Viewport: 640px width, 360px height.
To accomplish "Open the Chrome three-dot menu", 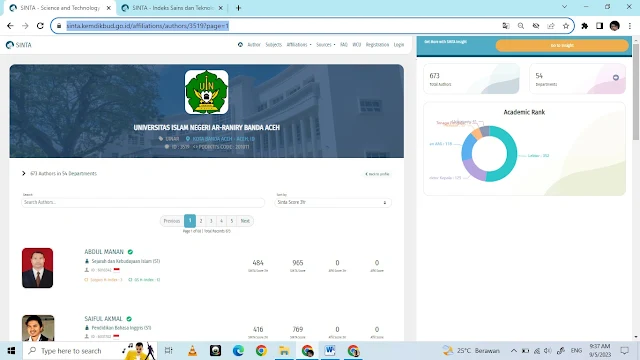I will (x=630, y=26).
